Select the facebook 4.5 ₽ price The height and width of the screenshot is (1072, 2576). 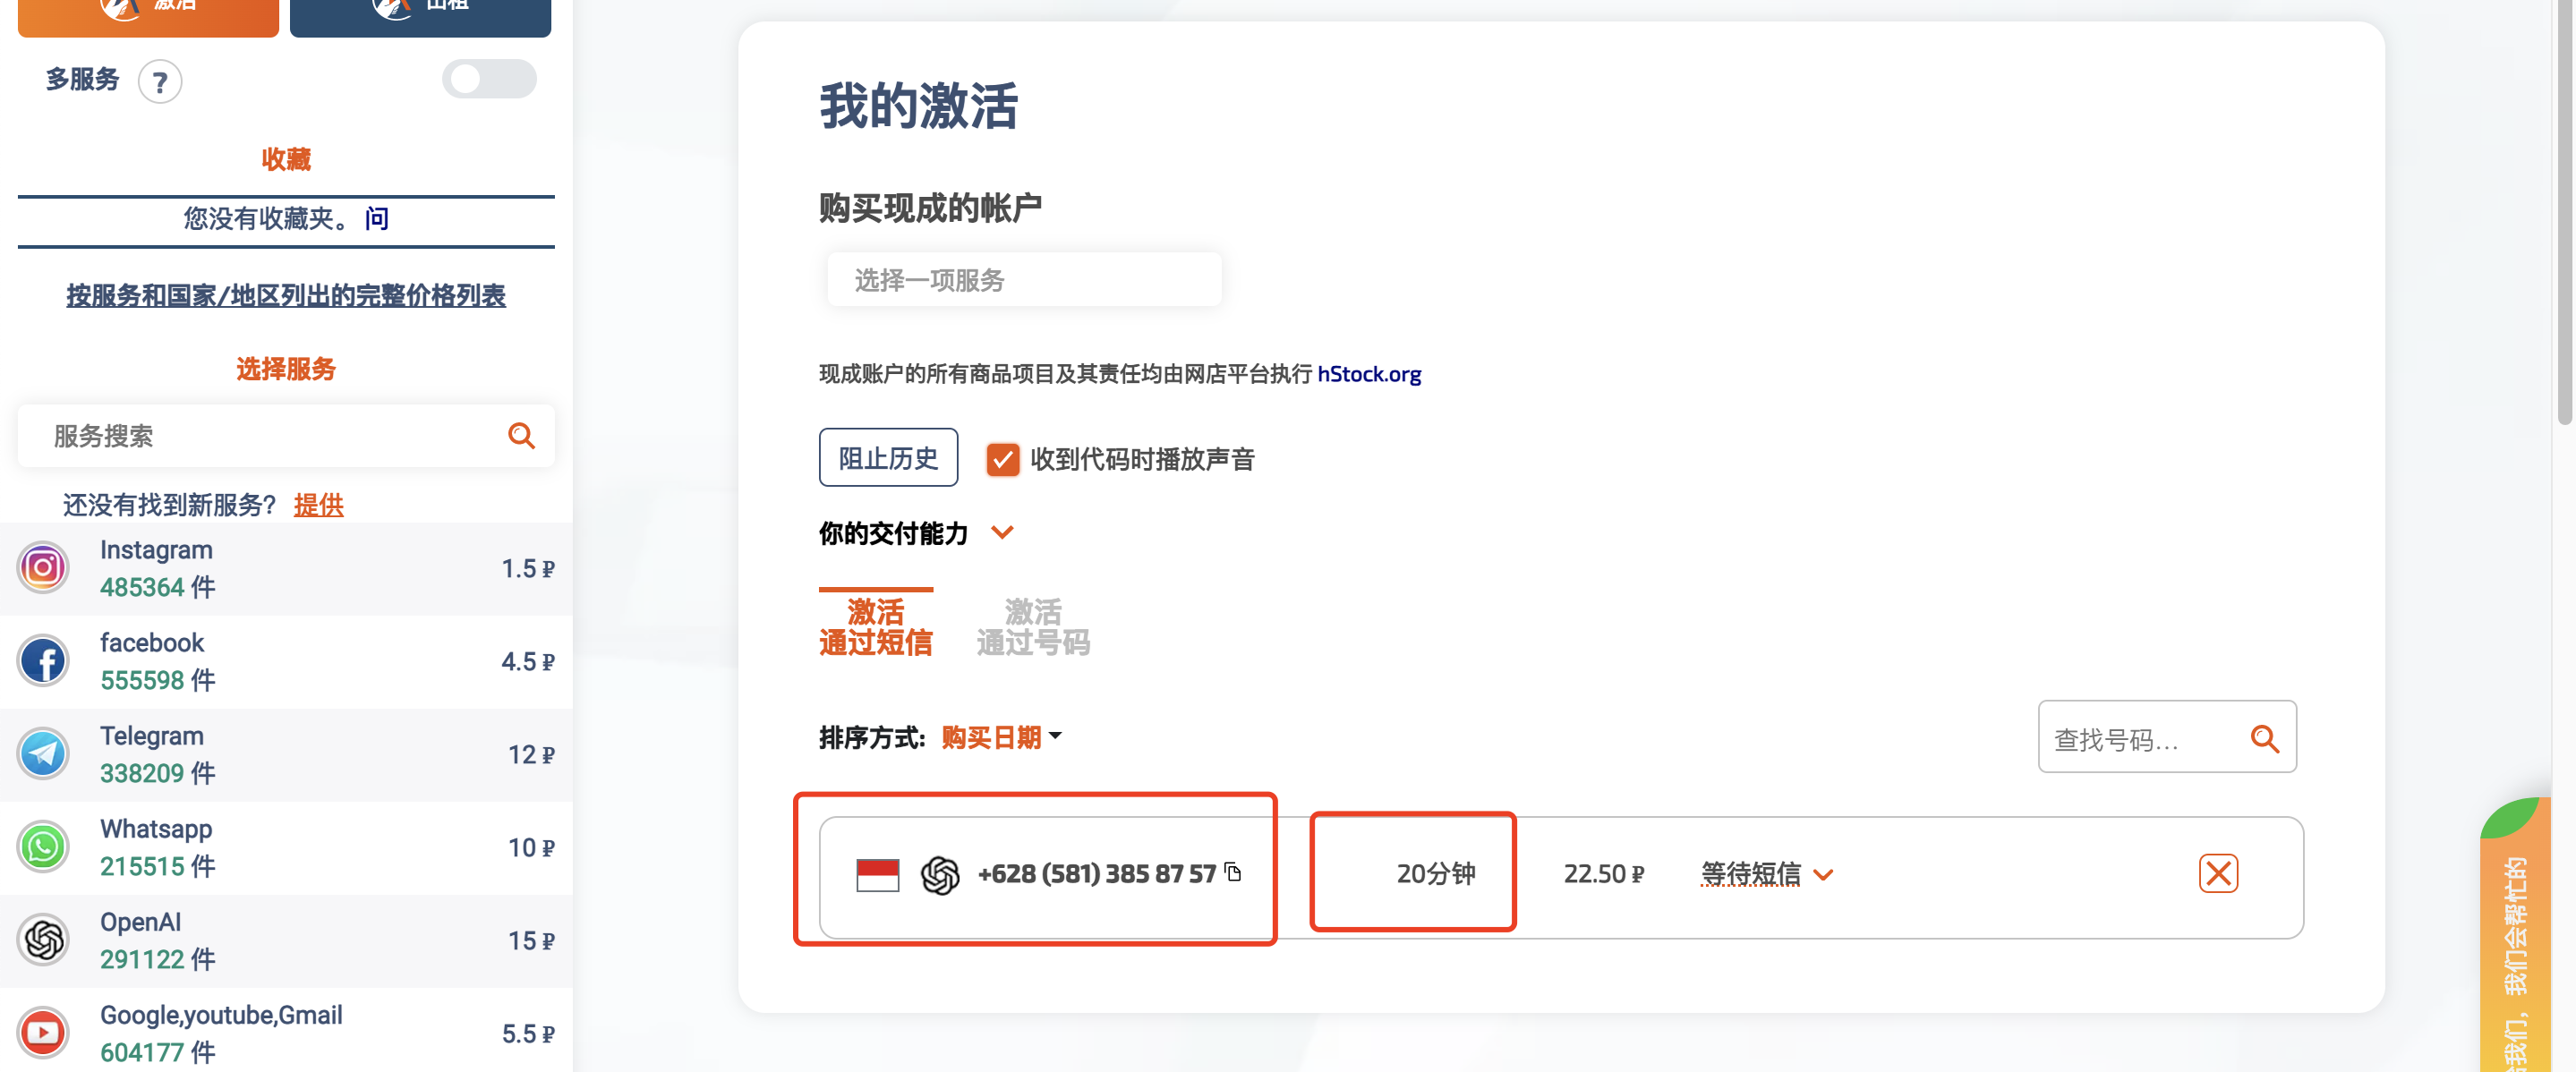coord(527,662)
